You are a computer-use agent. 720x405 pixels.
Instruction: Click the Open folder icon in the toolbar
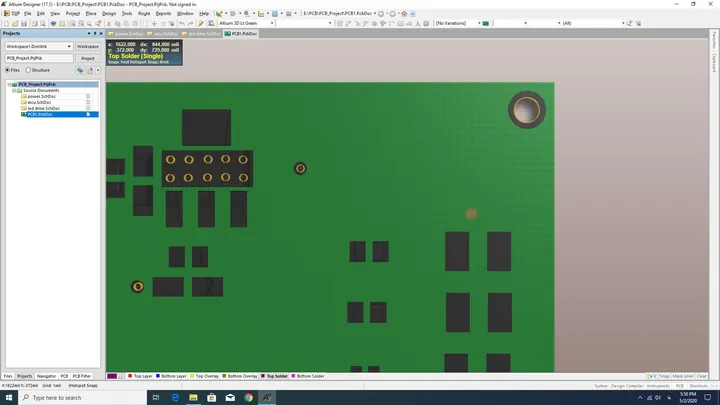click(x=15, y=23)
